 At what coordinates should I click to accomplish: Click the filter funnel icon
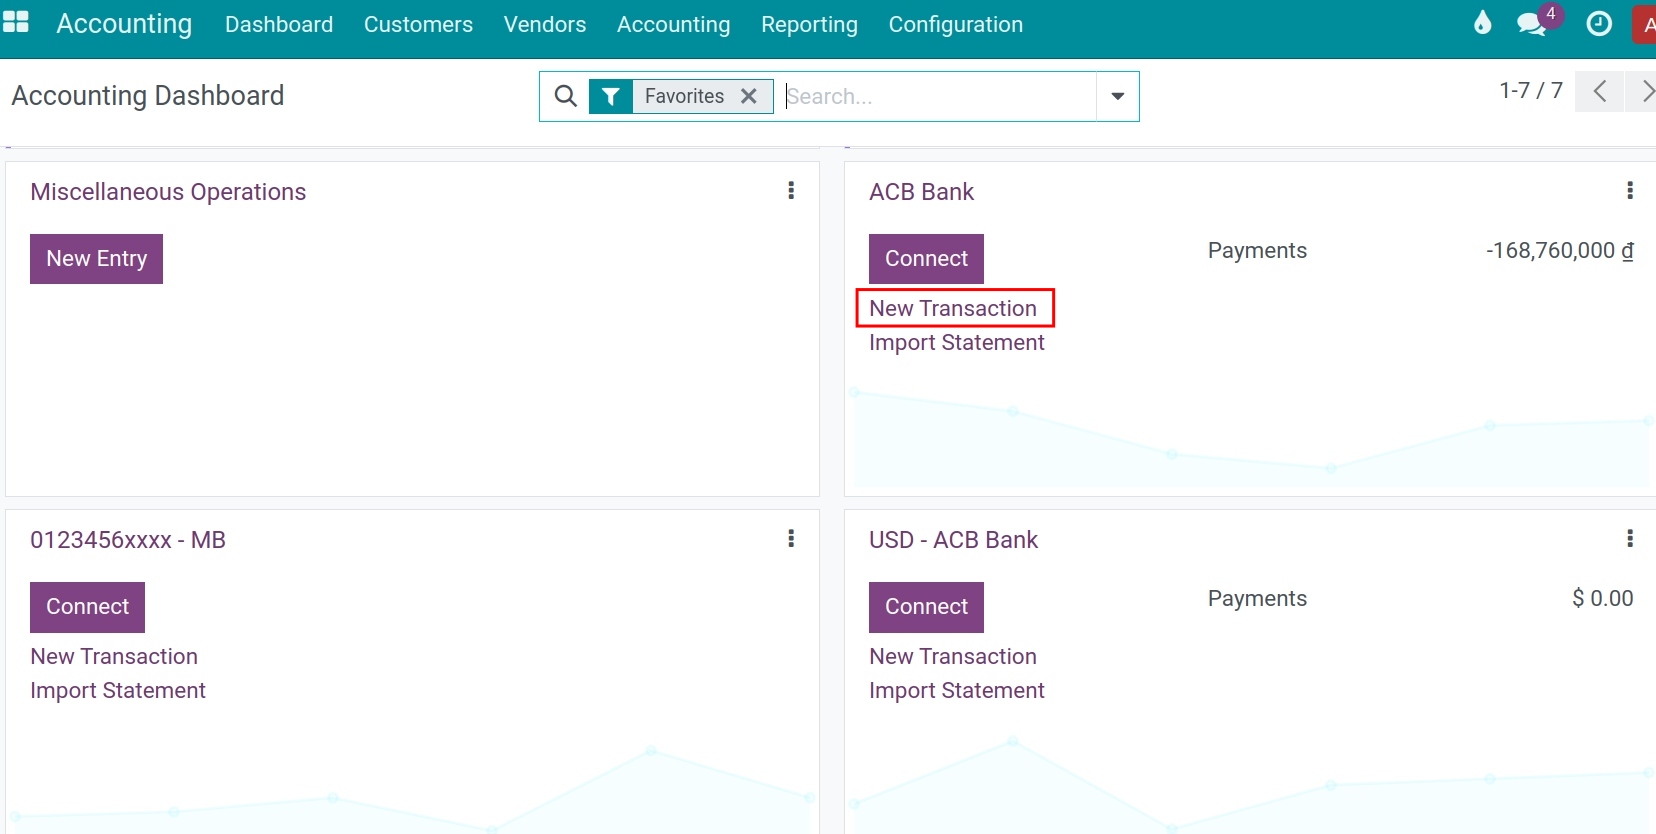pos(610,96)
